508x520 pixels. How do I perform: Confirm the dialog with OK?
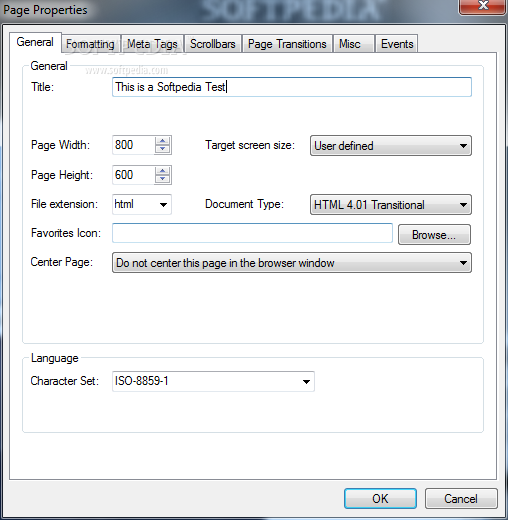point(380,499)
